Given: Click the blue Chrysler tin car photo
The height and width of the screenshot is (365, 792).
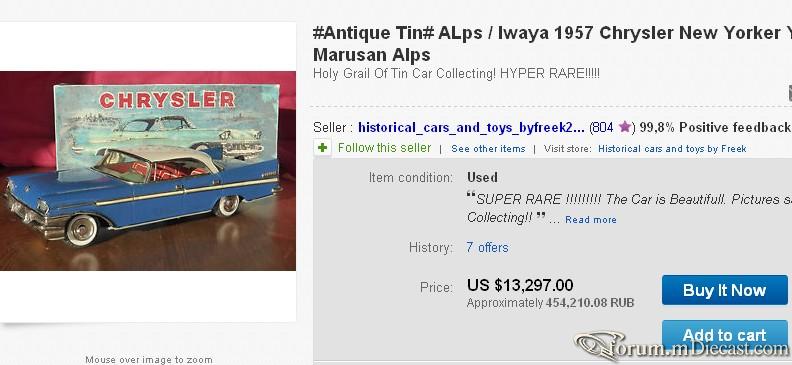Looking at the screenshot, I should coord(141,192).
